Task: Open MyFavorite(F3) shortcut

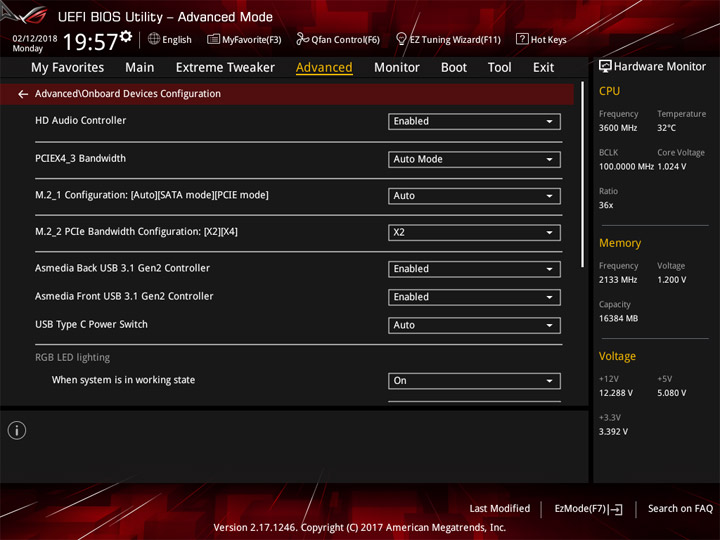Action: (244, 39)
